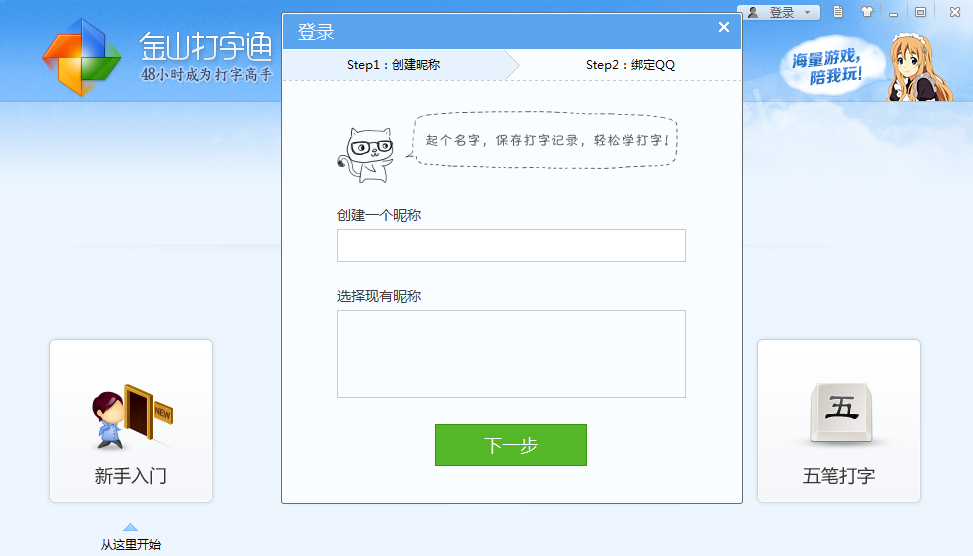Click inside the 选择现有昵称 list box
The height and width of the screenshot is (556, 973).
(511, 354)
